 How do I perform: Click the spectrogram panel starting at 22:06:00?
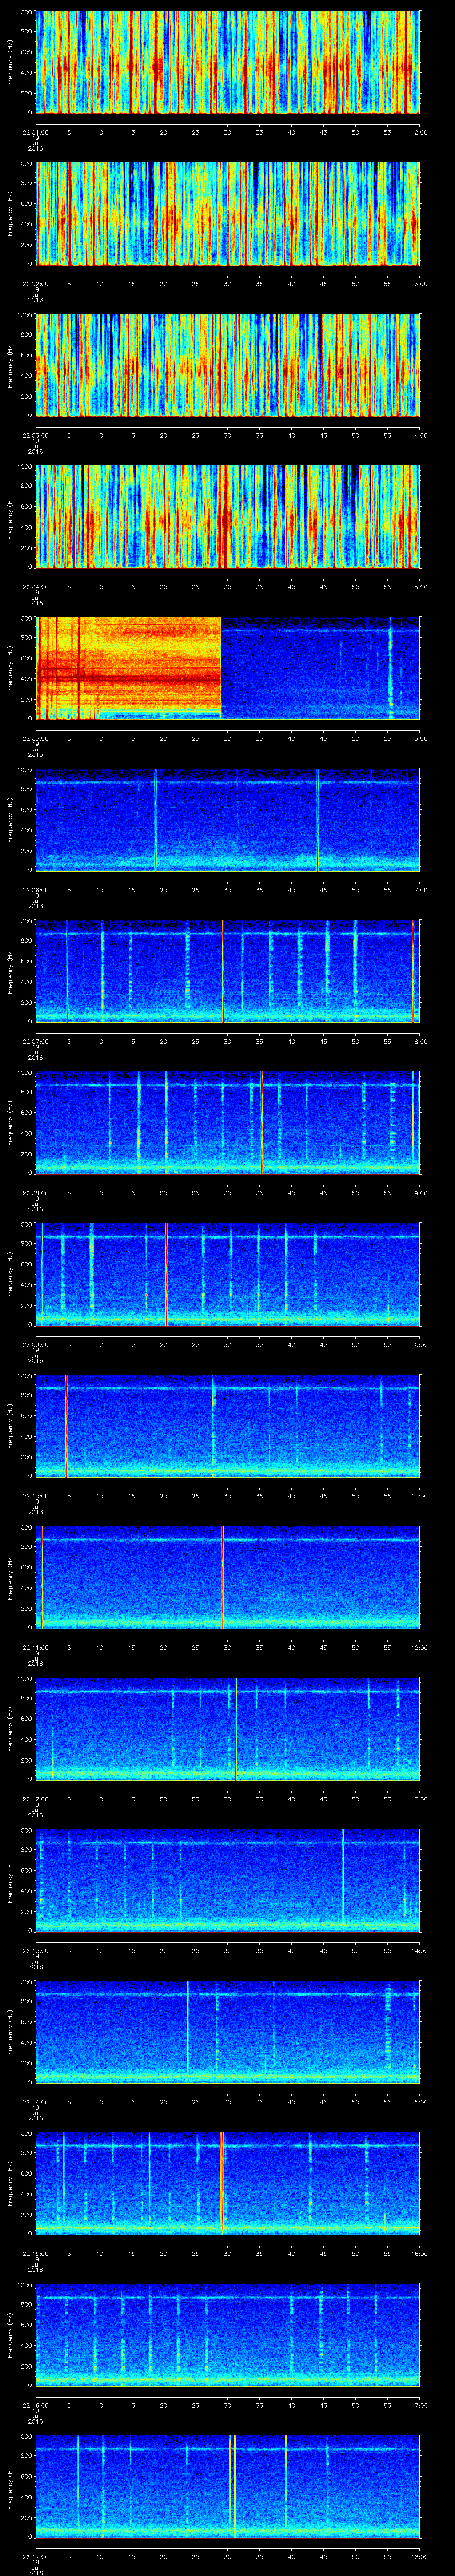coord(227,820)
